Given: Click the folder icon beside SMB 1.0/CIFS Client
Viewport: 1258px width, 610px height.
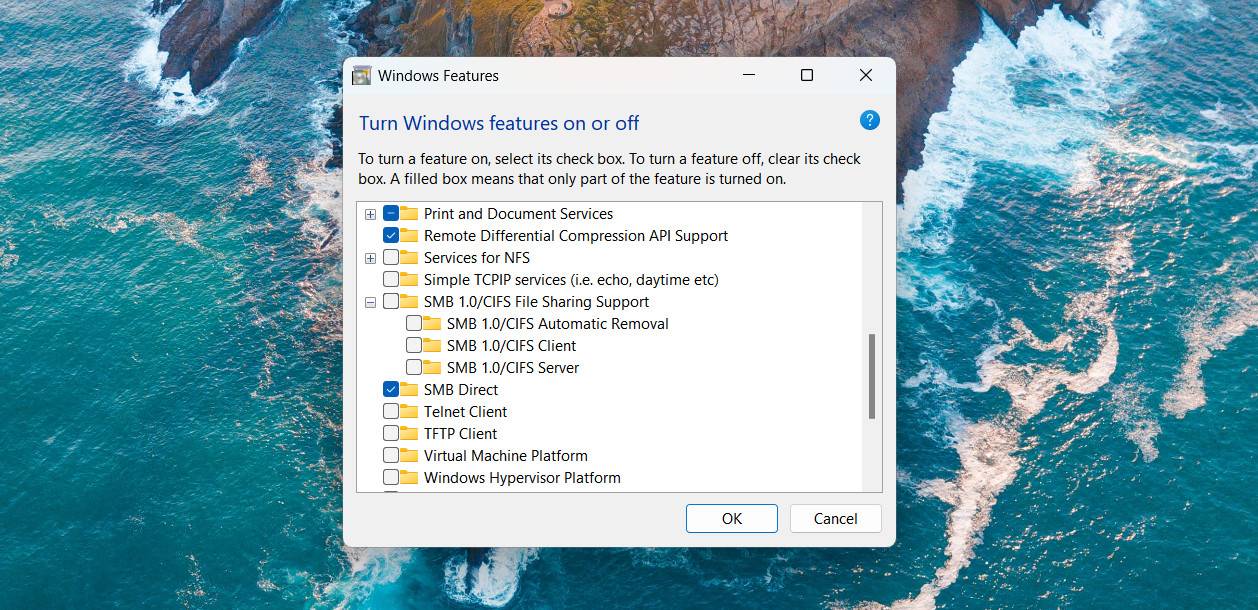Looking at the screenshot, I should pos(432,345).
